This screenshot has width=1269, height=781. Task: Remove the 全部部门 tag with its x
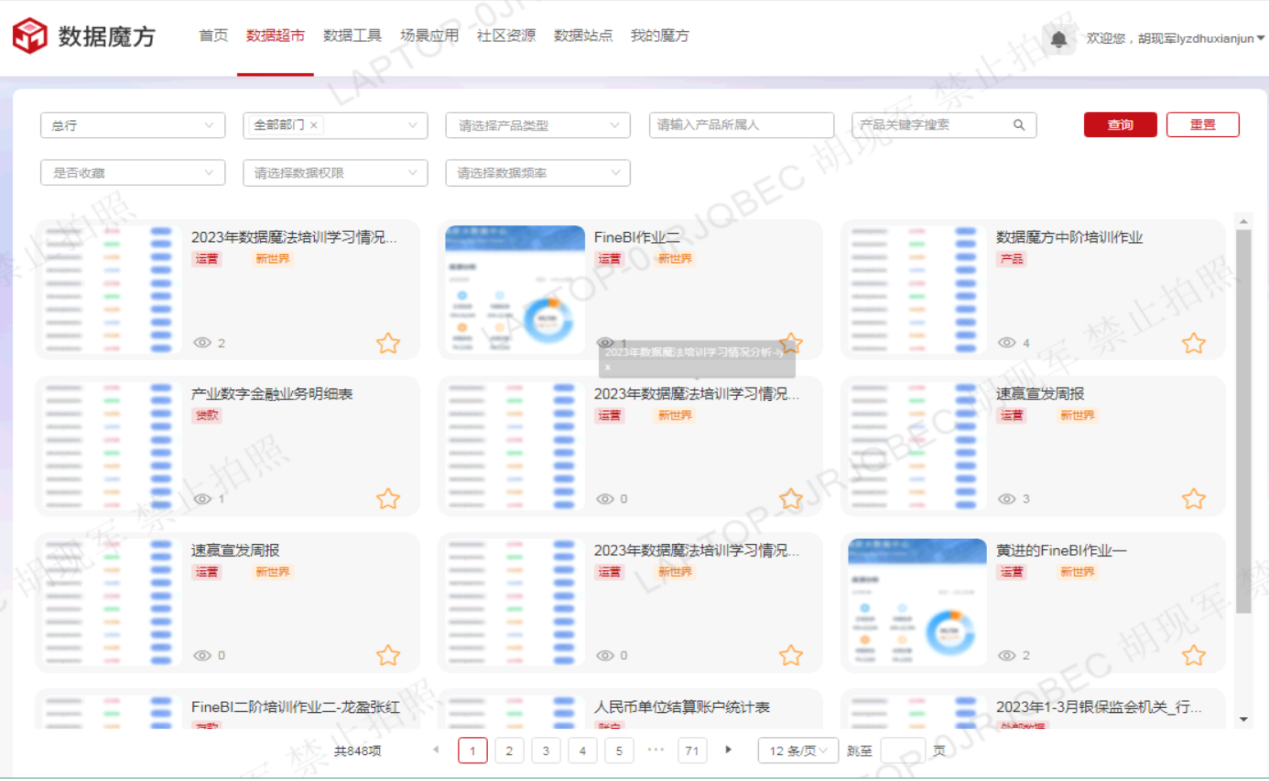click(x=313, y=125)
